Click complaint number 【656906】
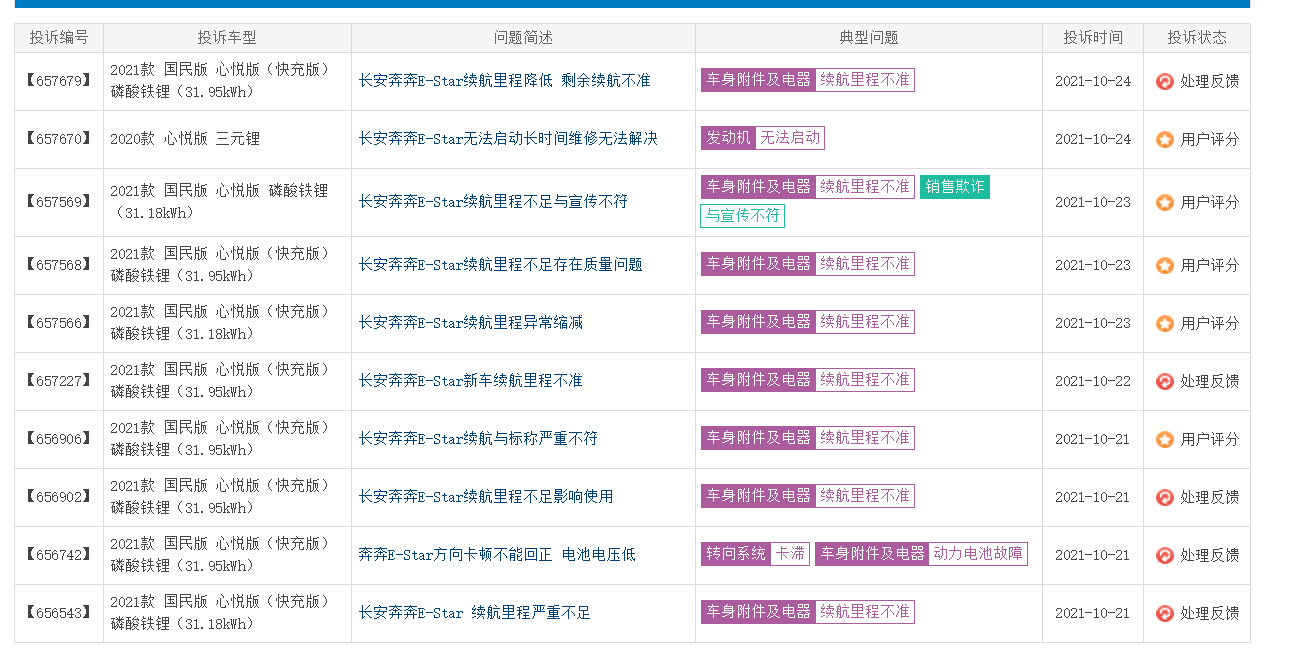Viewport: 1310px width, 658px height. 59,439
